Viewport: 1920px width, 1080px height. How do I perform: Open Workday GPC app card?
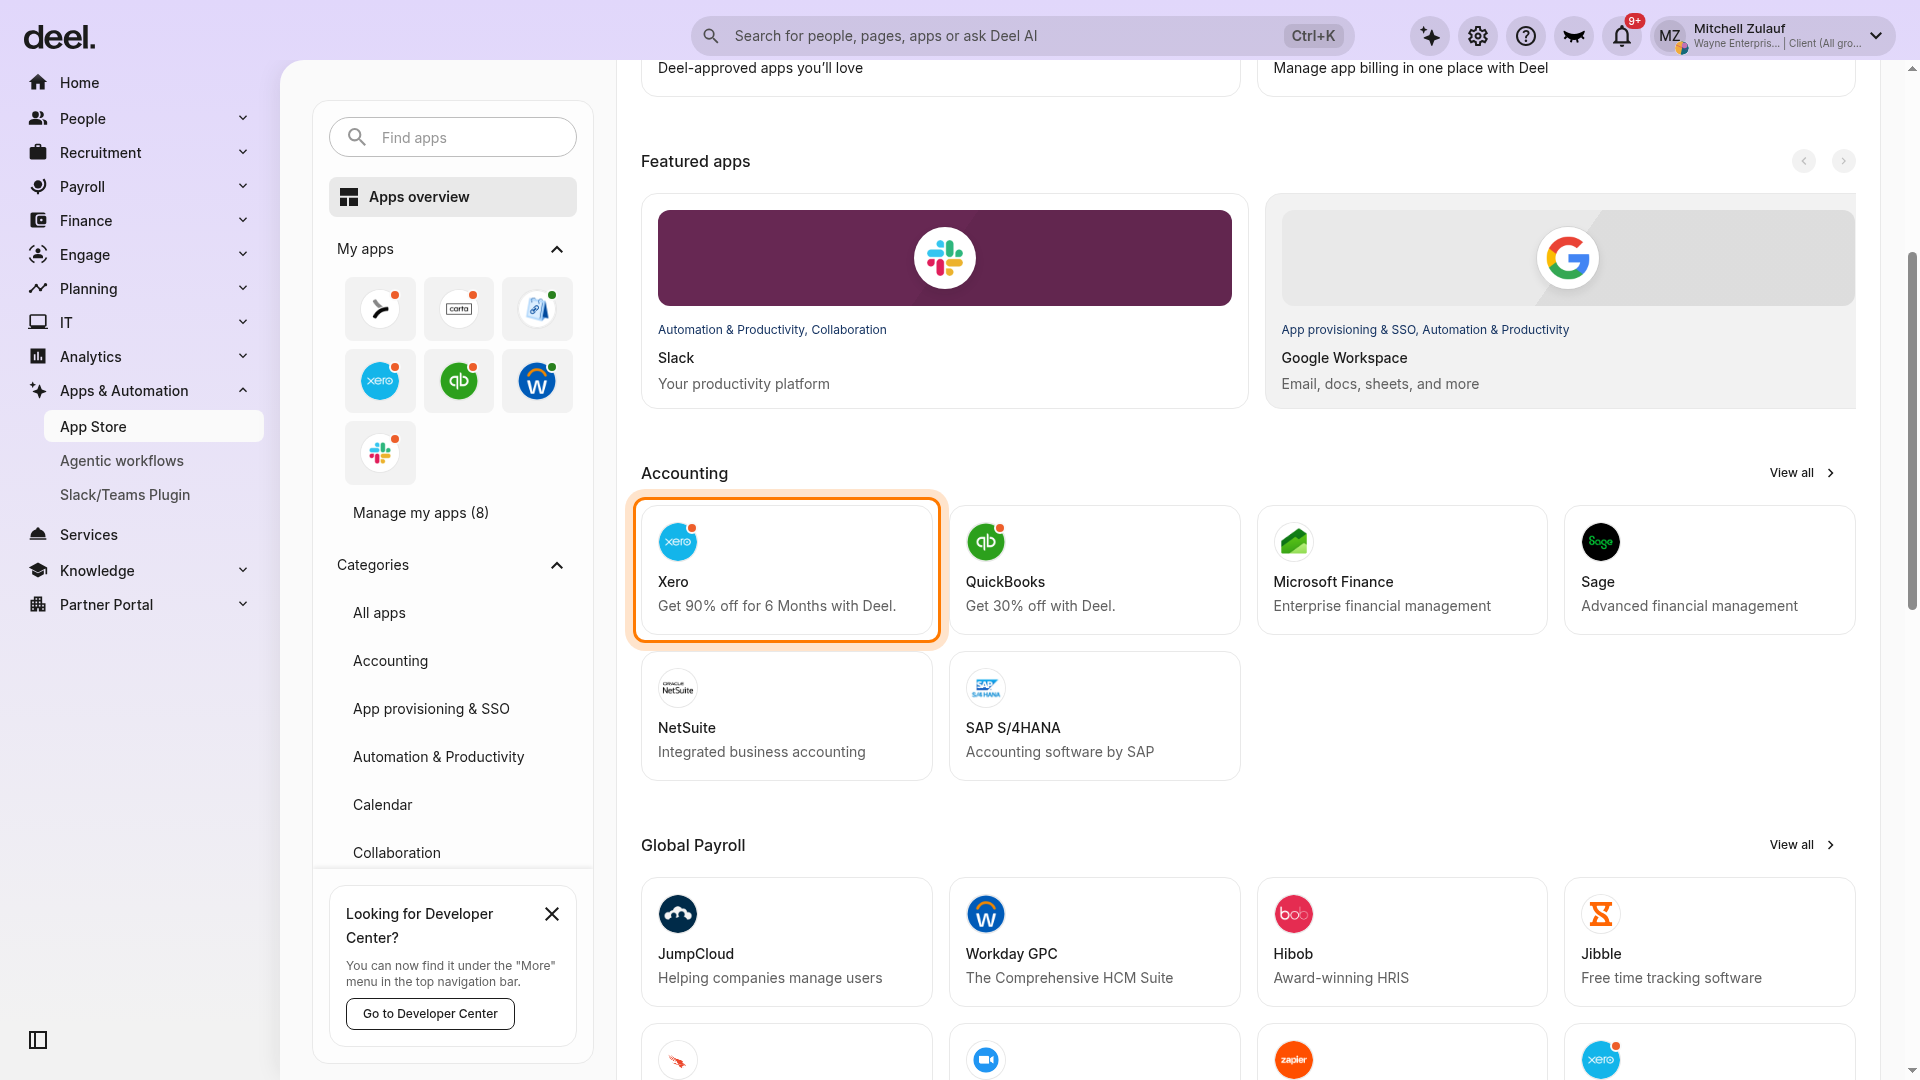(x=1095, y=942)
